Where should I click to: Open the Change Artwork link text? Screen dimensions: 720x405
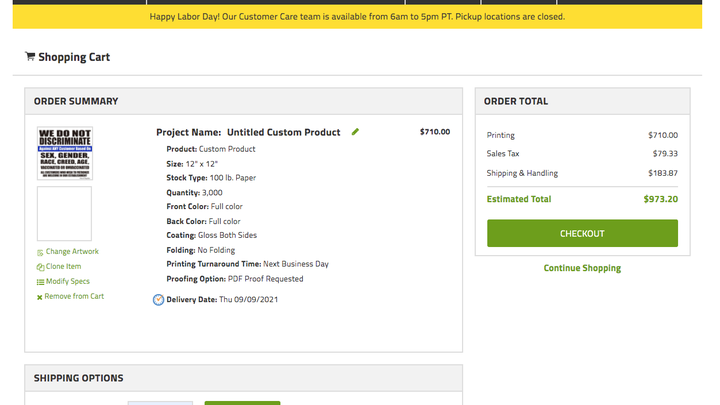72,251
